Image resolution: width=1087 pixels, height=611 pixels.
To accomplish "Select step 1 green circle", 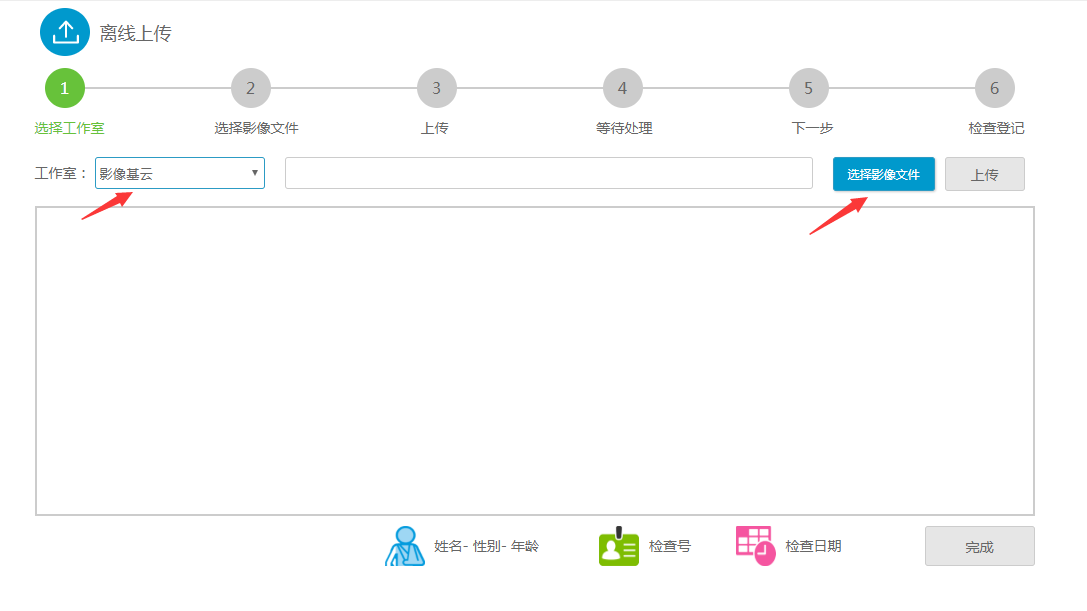I will [x=65, y=88].
